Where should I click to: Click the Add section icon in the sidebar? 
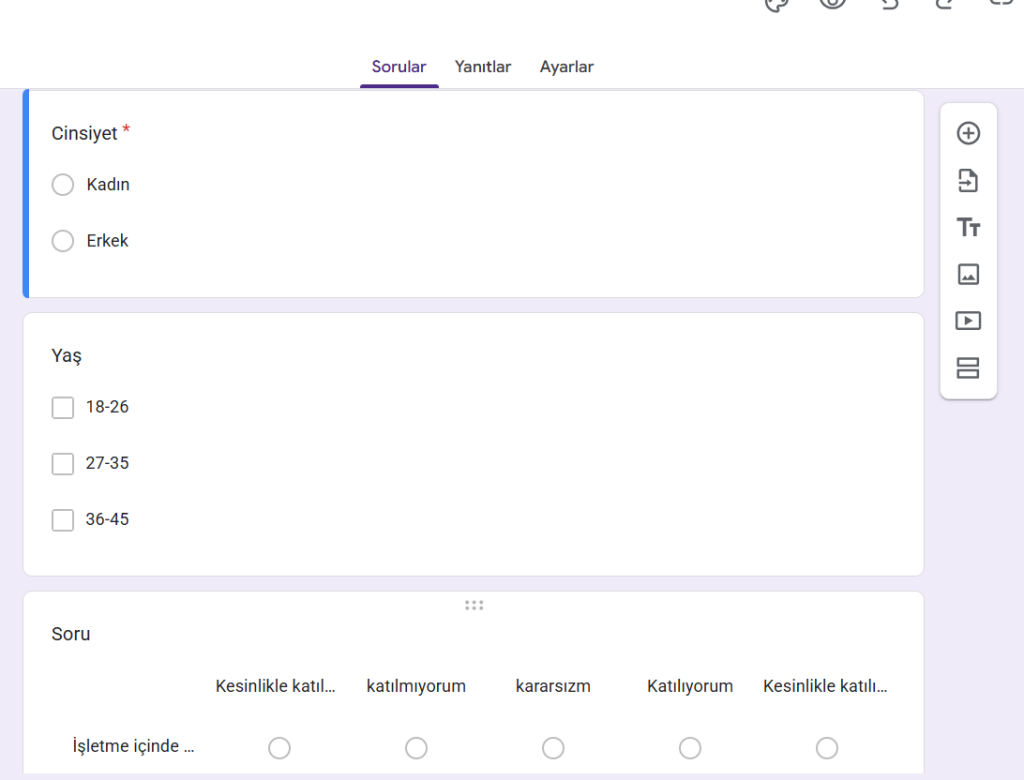968,368
